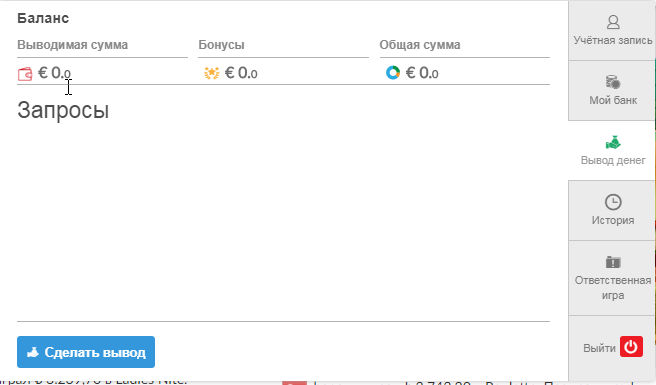The width and height of the screenshot is (656, 385).
Task: Click the user profile icon in sidebar
Action: (613, 22)
